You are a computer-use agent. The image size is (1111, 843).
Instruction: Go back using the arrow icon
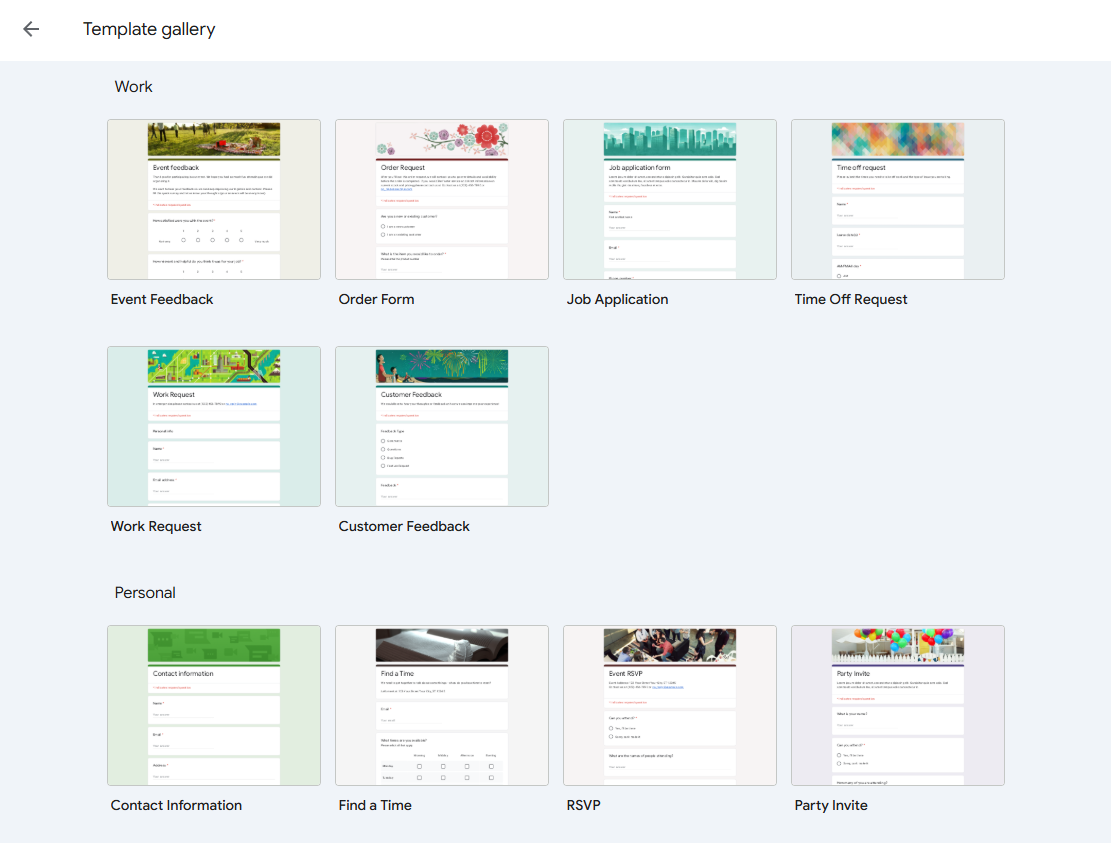(31, 29)
